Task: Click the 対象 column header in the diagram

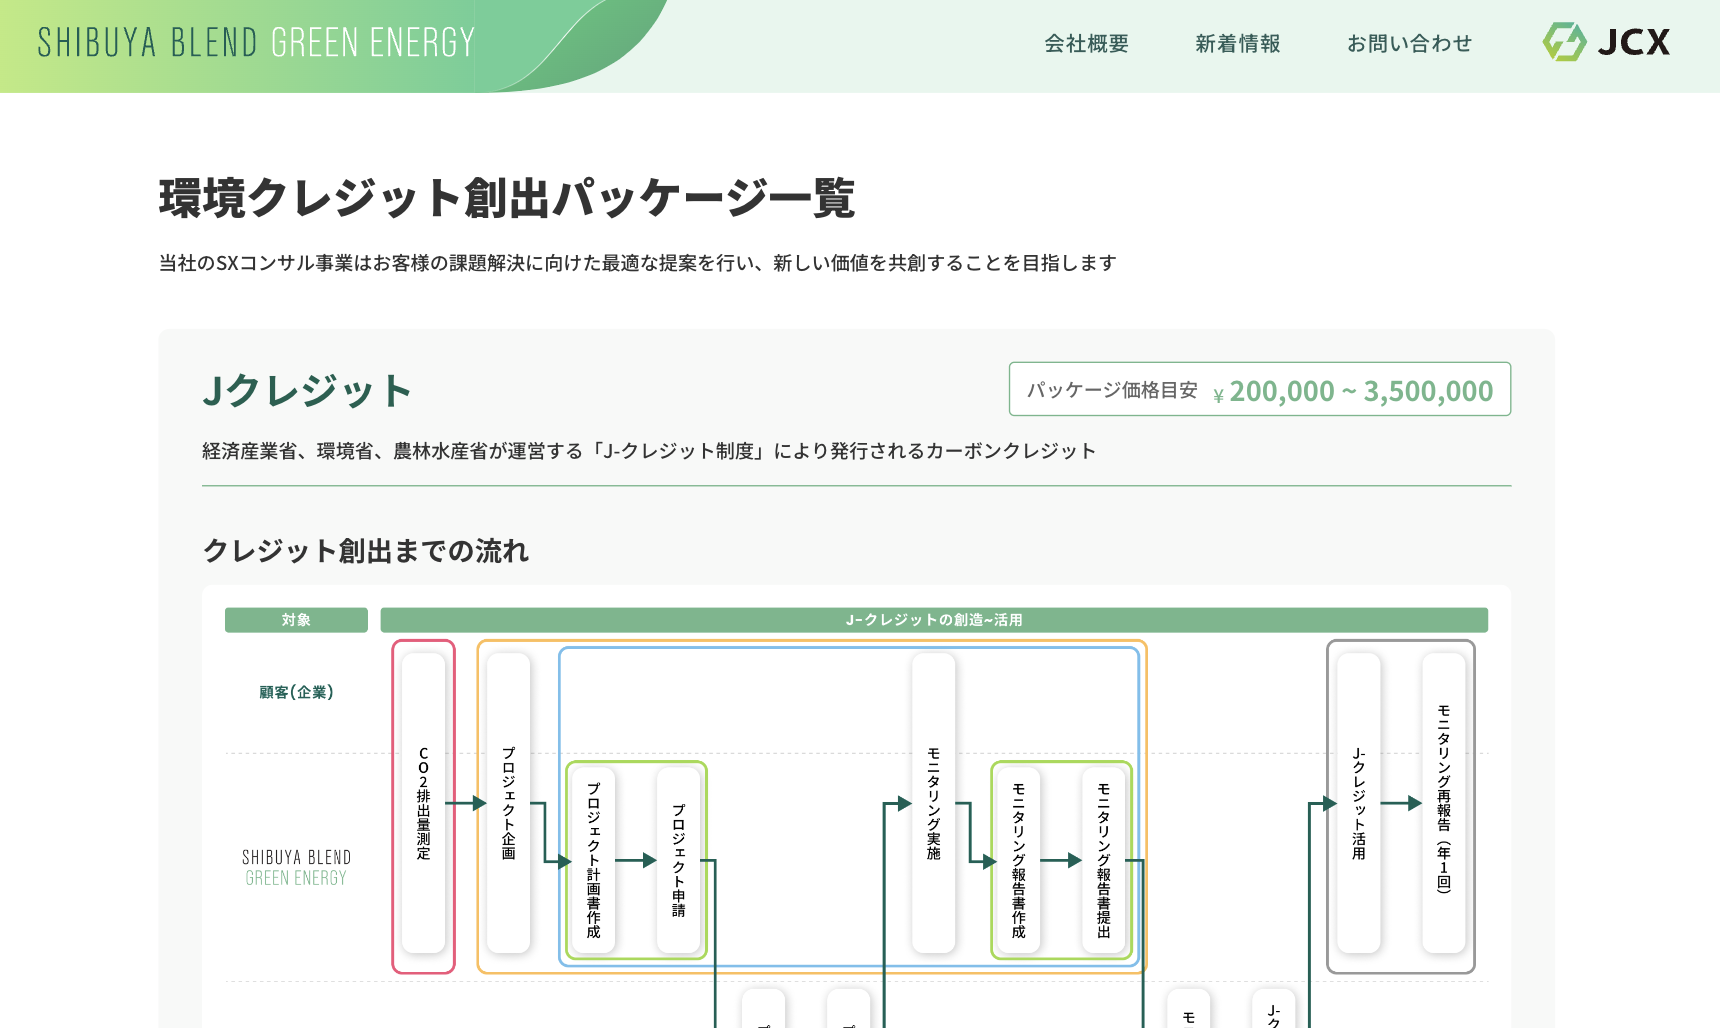Action: point(296,620)
